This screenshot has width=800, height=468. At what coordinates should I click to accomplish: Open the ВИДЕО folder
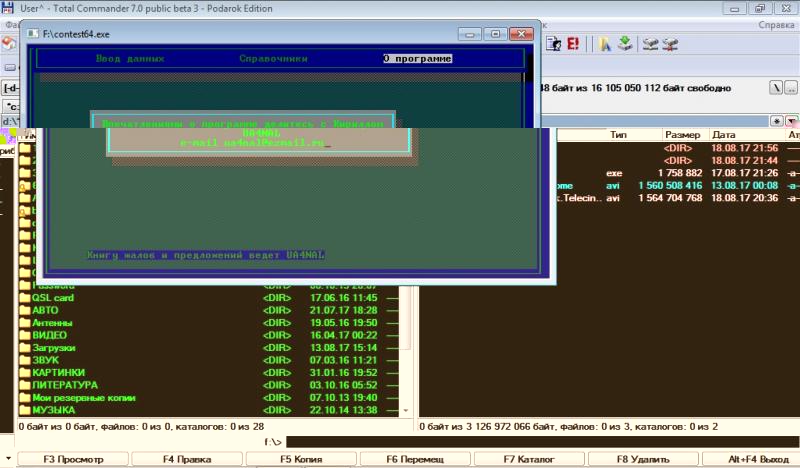coord(51,335)
